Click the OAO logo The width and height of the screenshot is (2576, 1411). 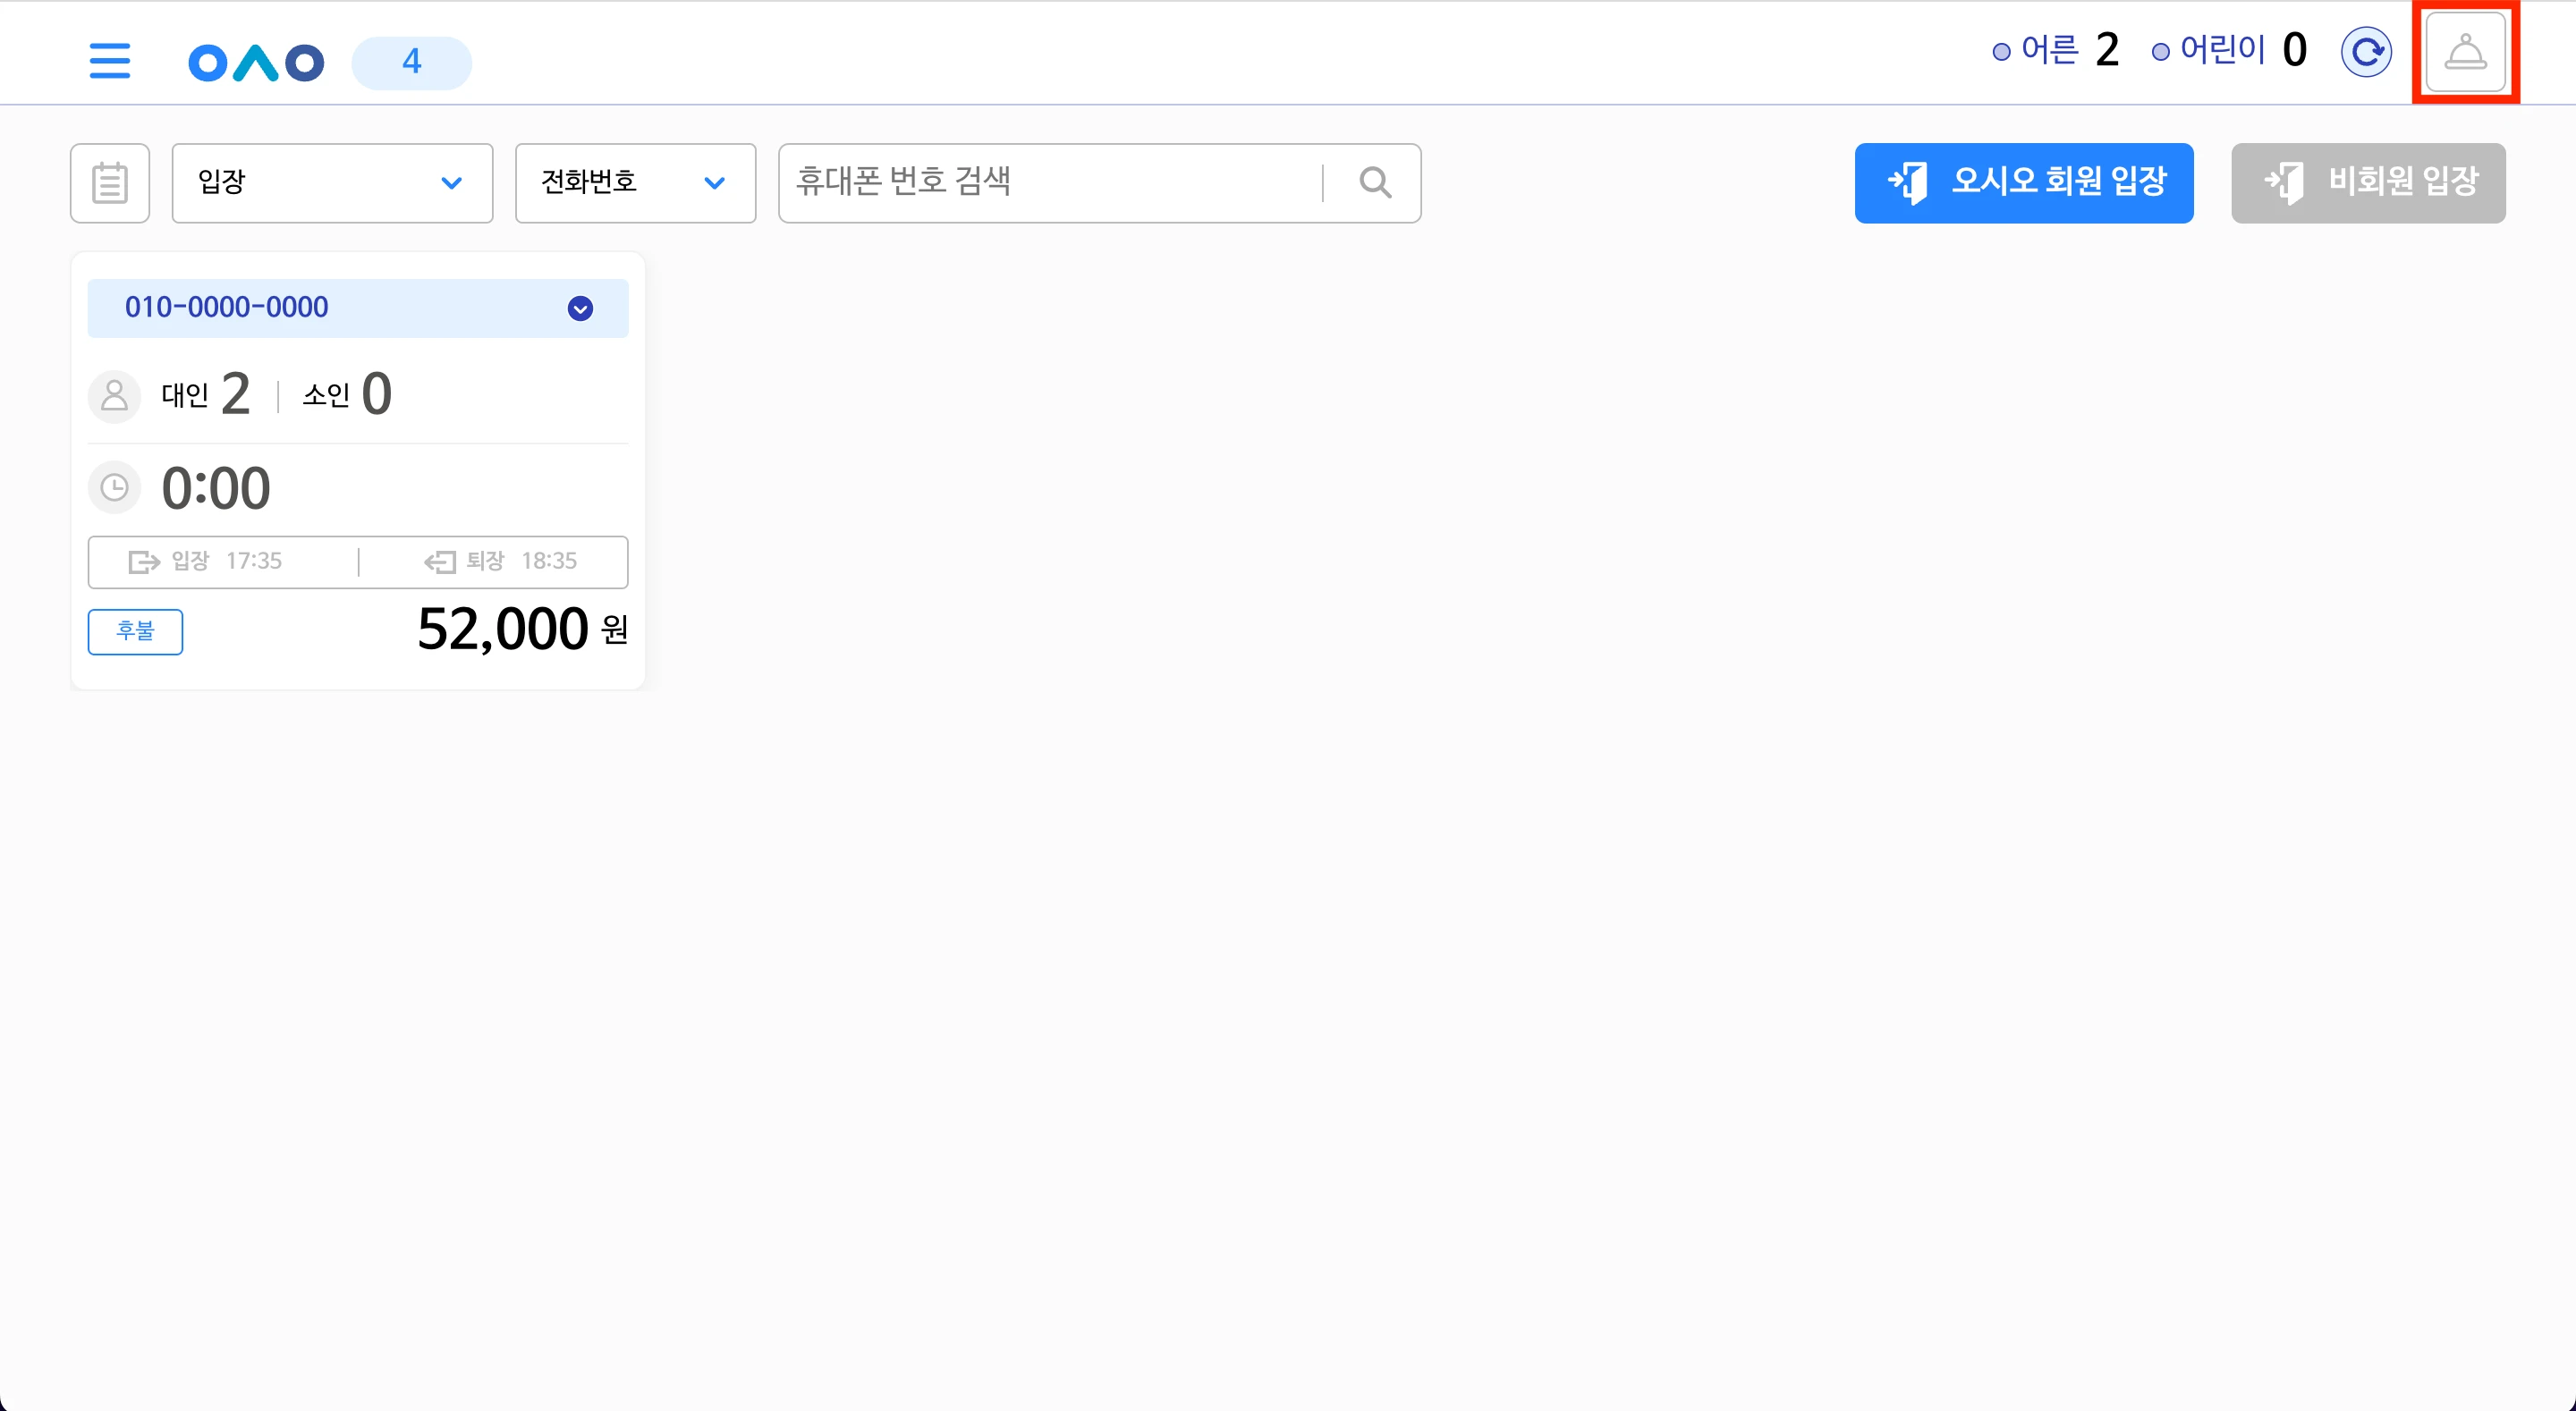[x=256, y=62]
